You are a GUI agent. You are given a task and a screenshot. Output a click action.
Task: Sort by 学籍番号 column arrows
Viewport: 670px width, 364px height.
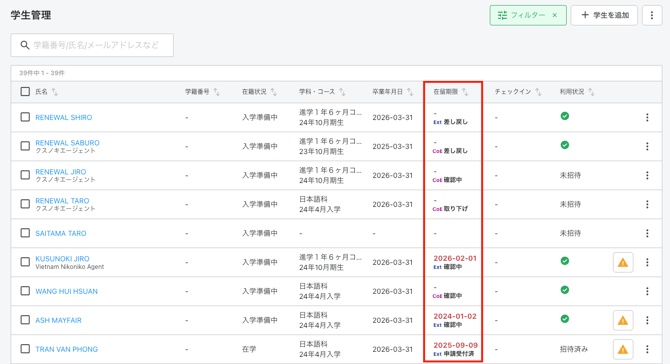coord(217,92)
